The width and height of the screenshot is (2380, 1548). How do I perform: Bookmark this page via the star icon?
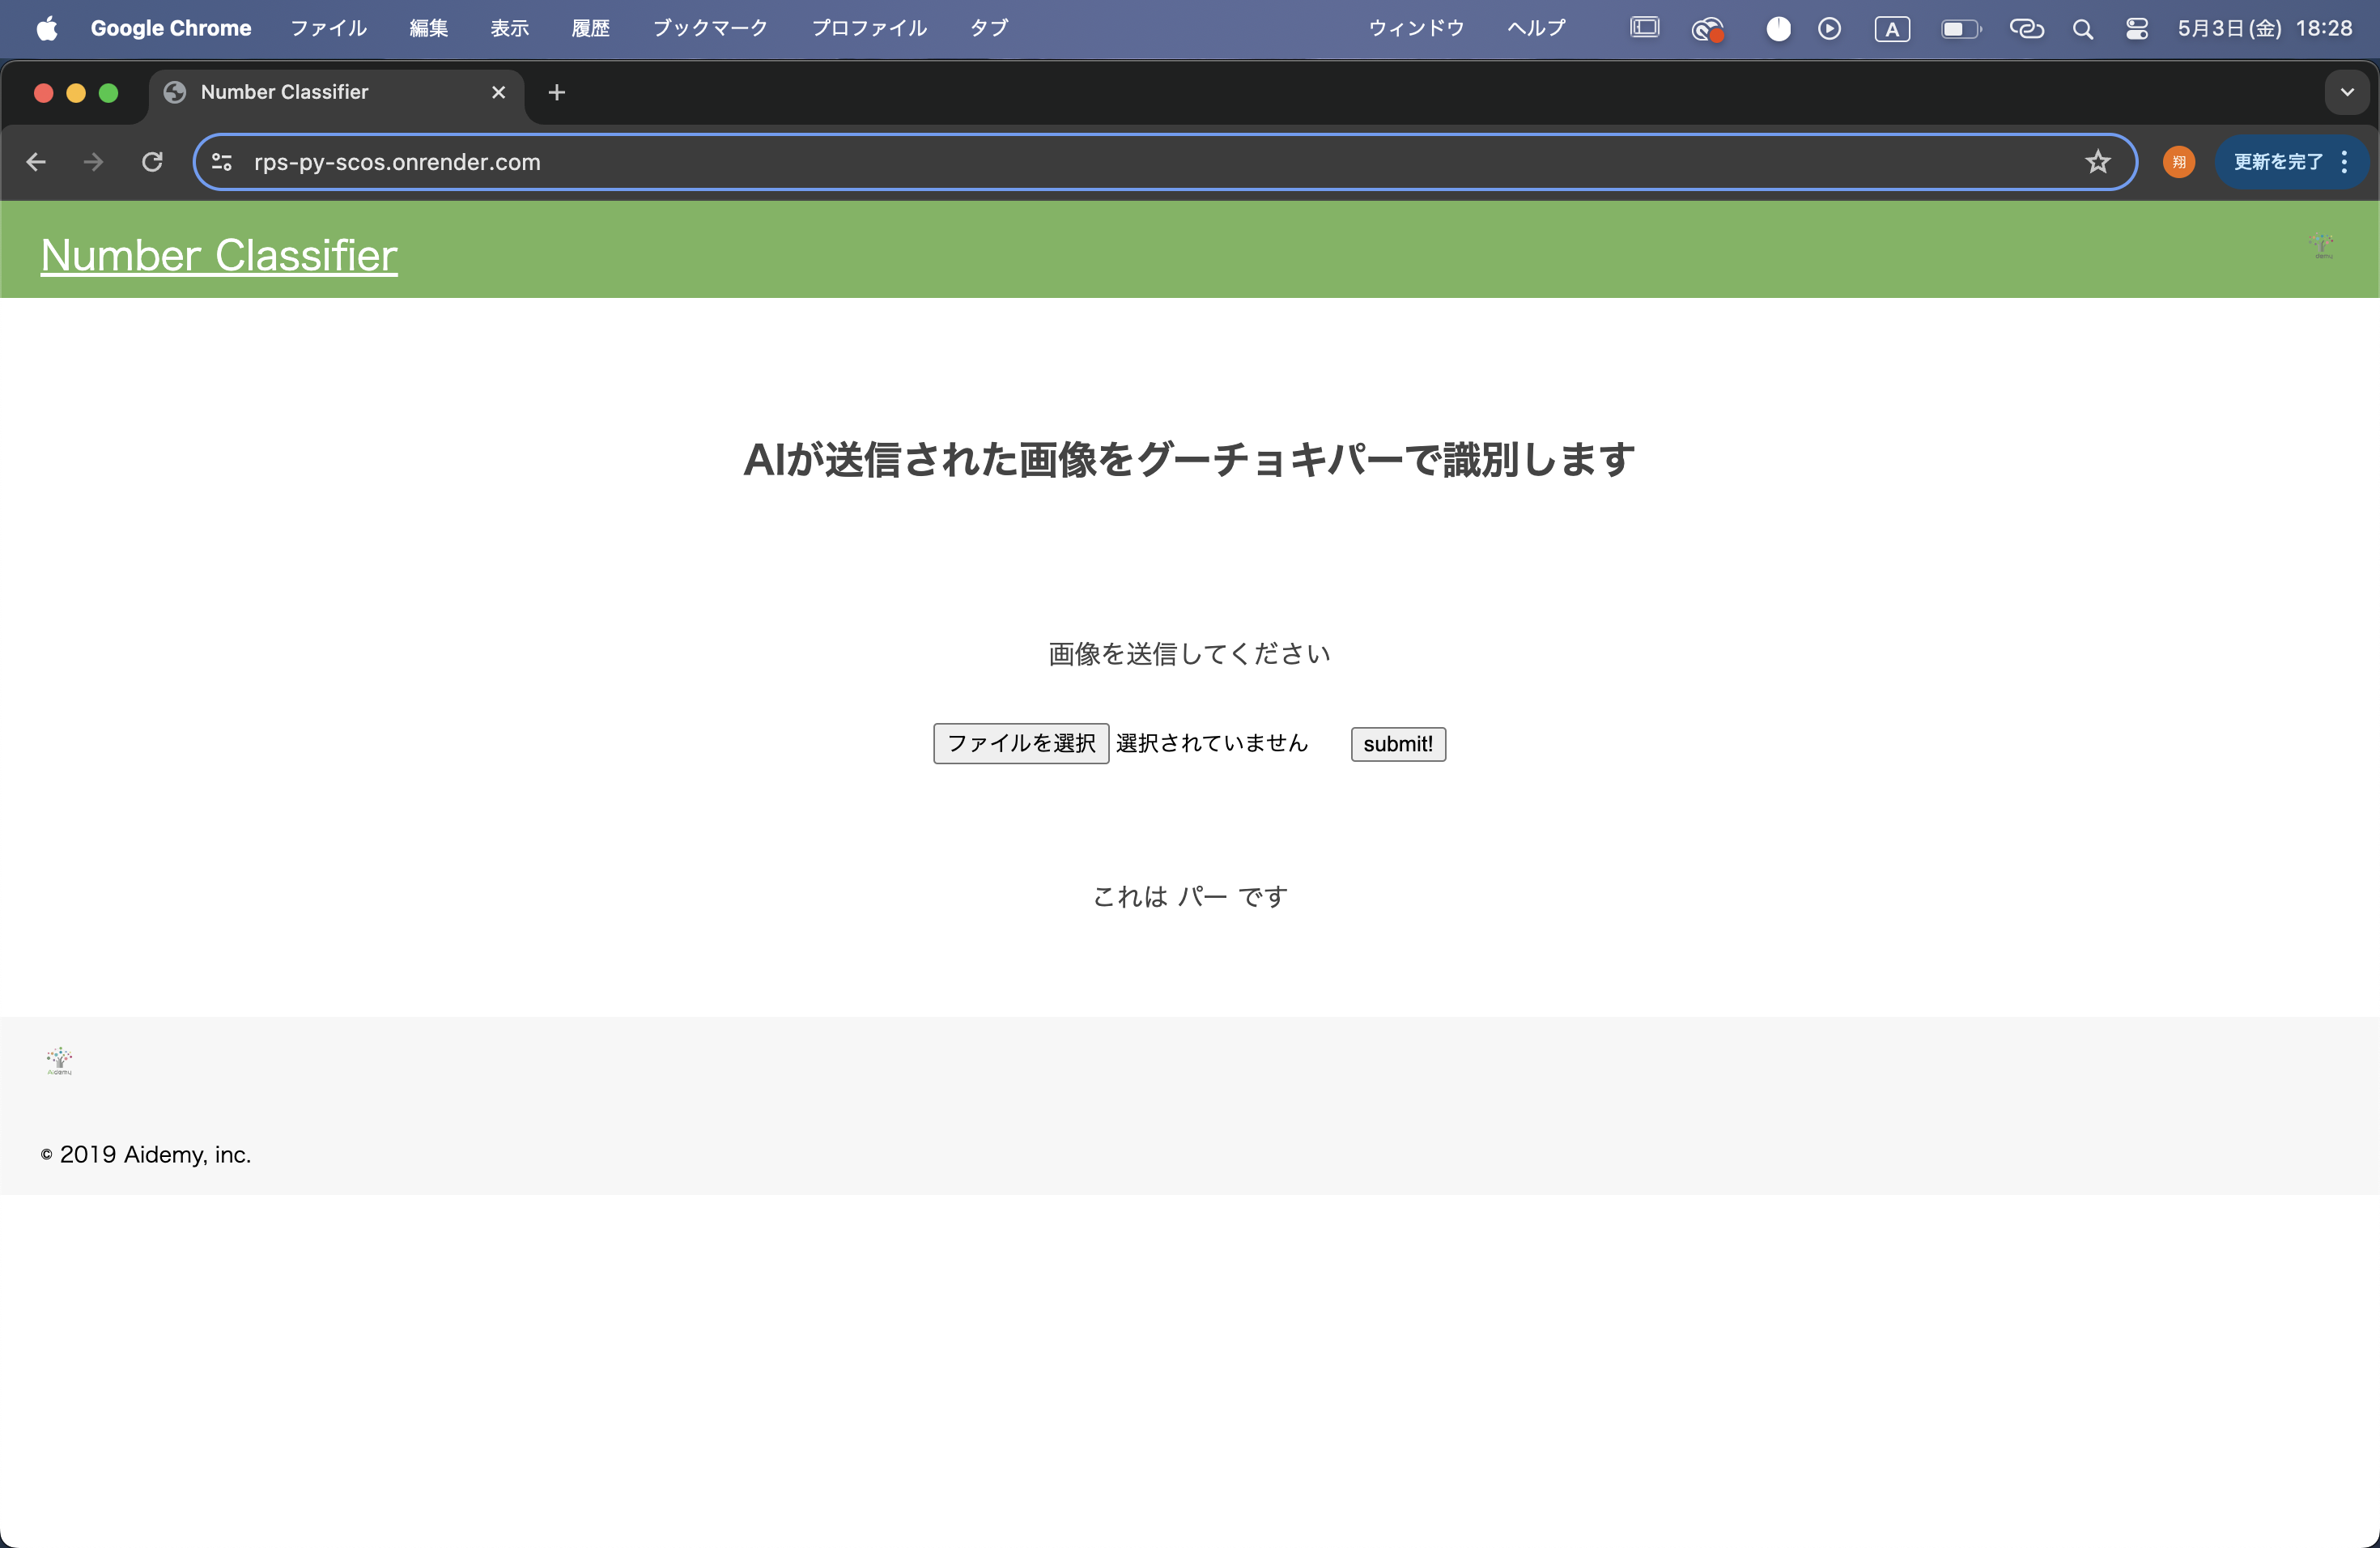click(x=2097, y=161)
